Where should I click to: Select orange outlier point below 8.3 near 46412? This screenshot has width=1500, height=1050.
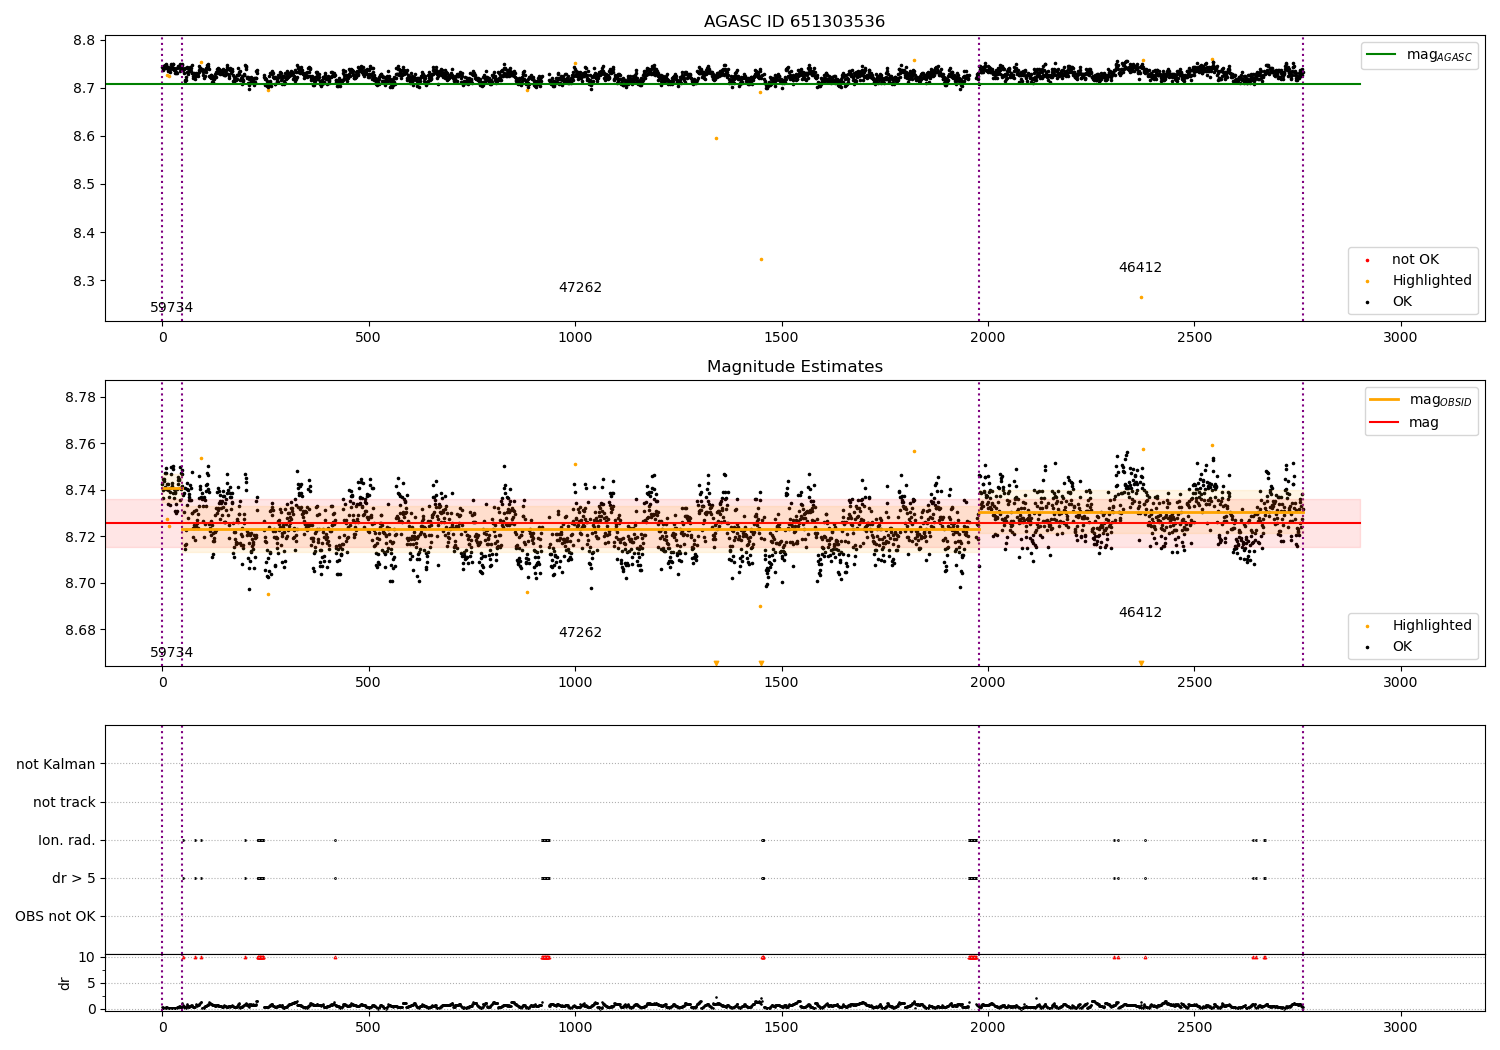(x=1141, y=297)
